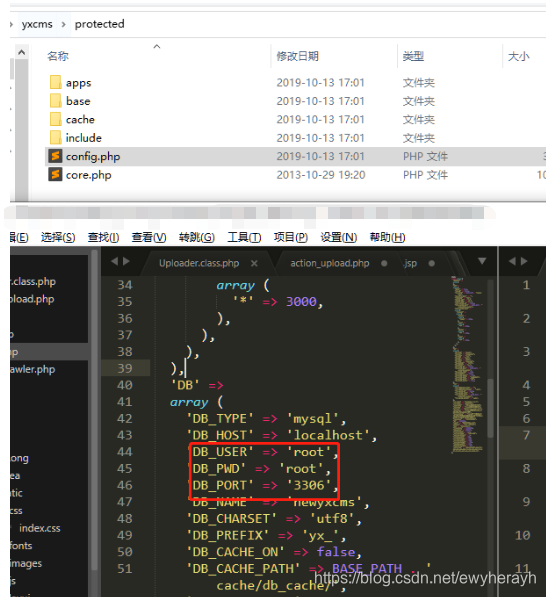Open the 帮助(H) menu
Image resolution: width=546 pixels, height=597 pixels.
pos(387,238)
